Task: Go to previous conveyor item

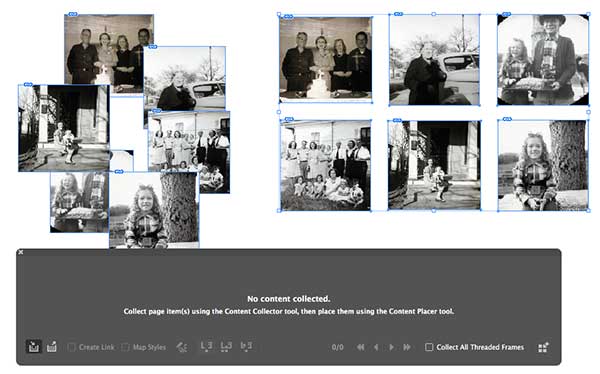Action: [376, 347]
